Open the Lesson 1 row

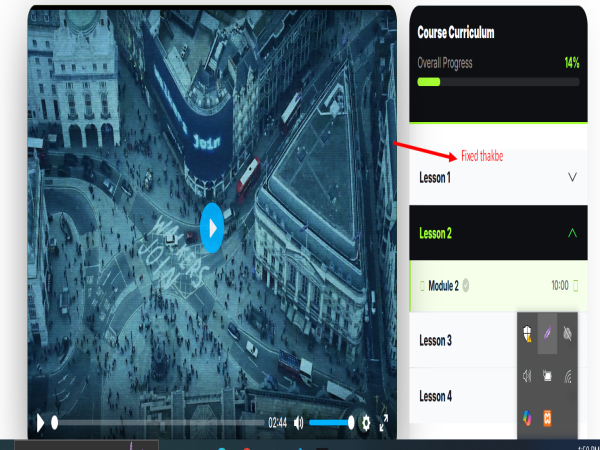498,177
